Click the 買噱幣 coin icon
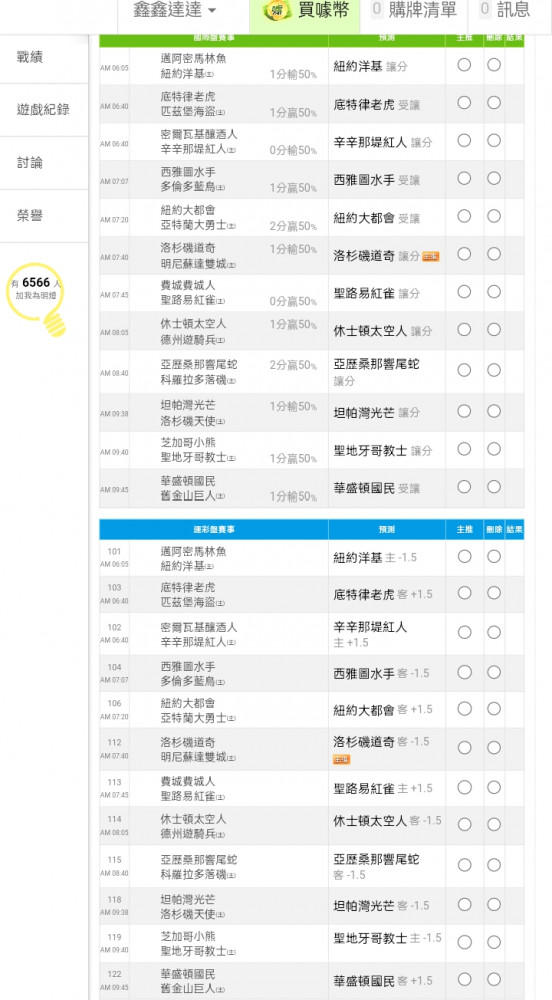 tap(277, 10)
